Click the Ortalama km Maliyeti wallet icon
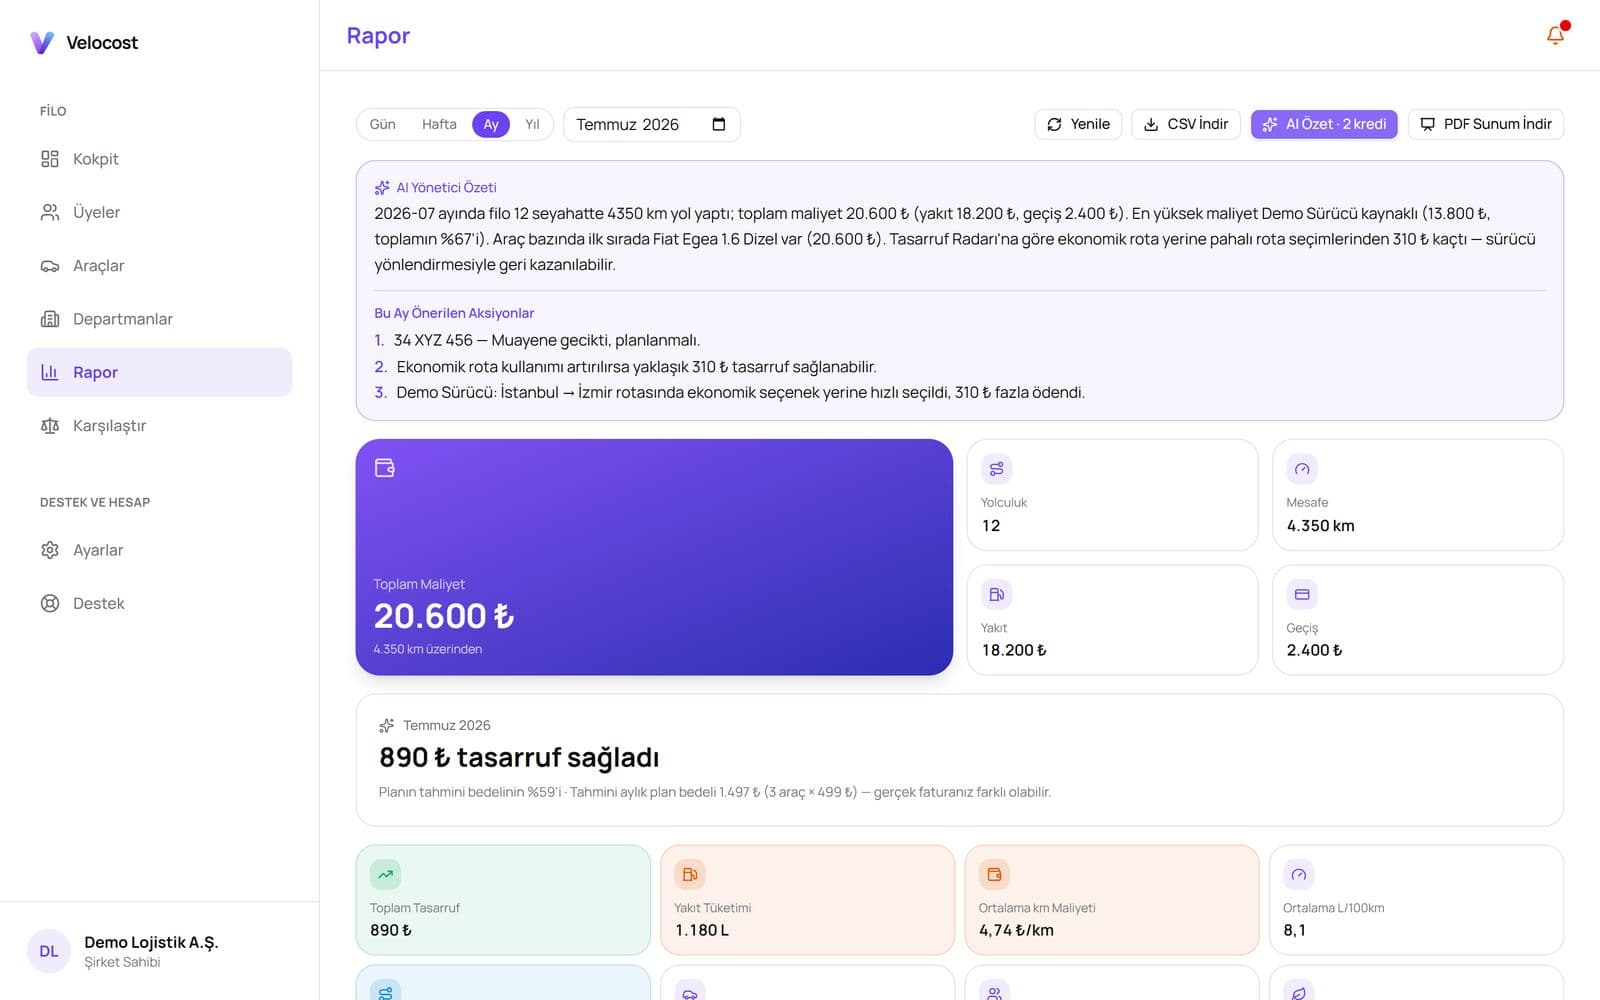Viewport: 1600px width, 1000px height. [x=994, y=874]
